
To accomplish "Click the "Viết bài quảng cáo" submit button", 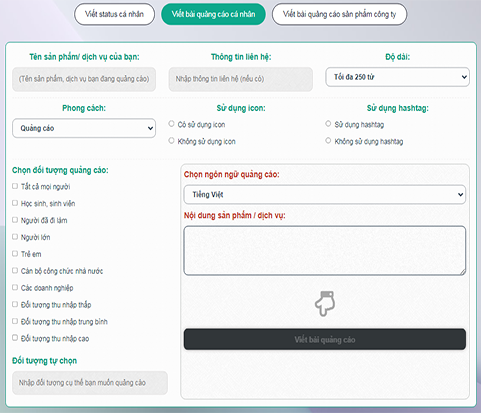I will [325, 339].
